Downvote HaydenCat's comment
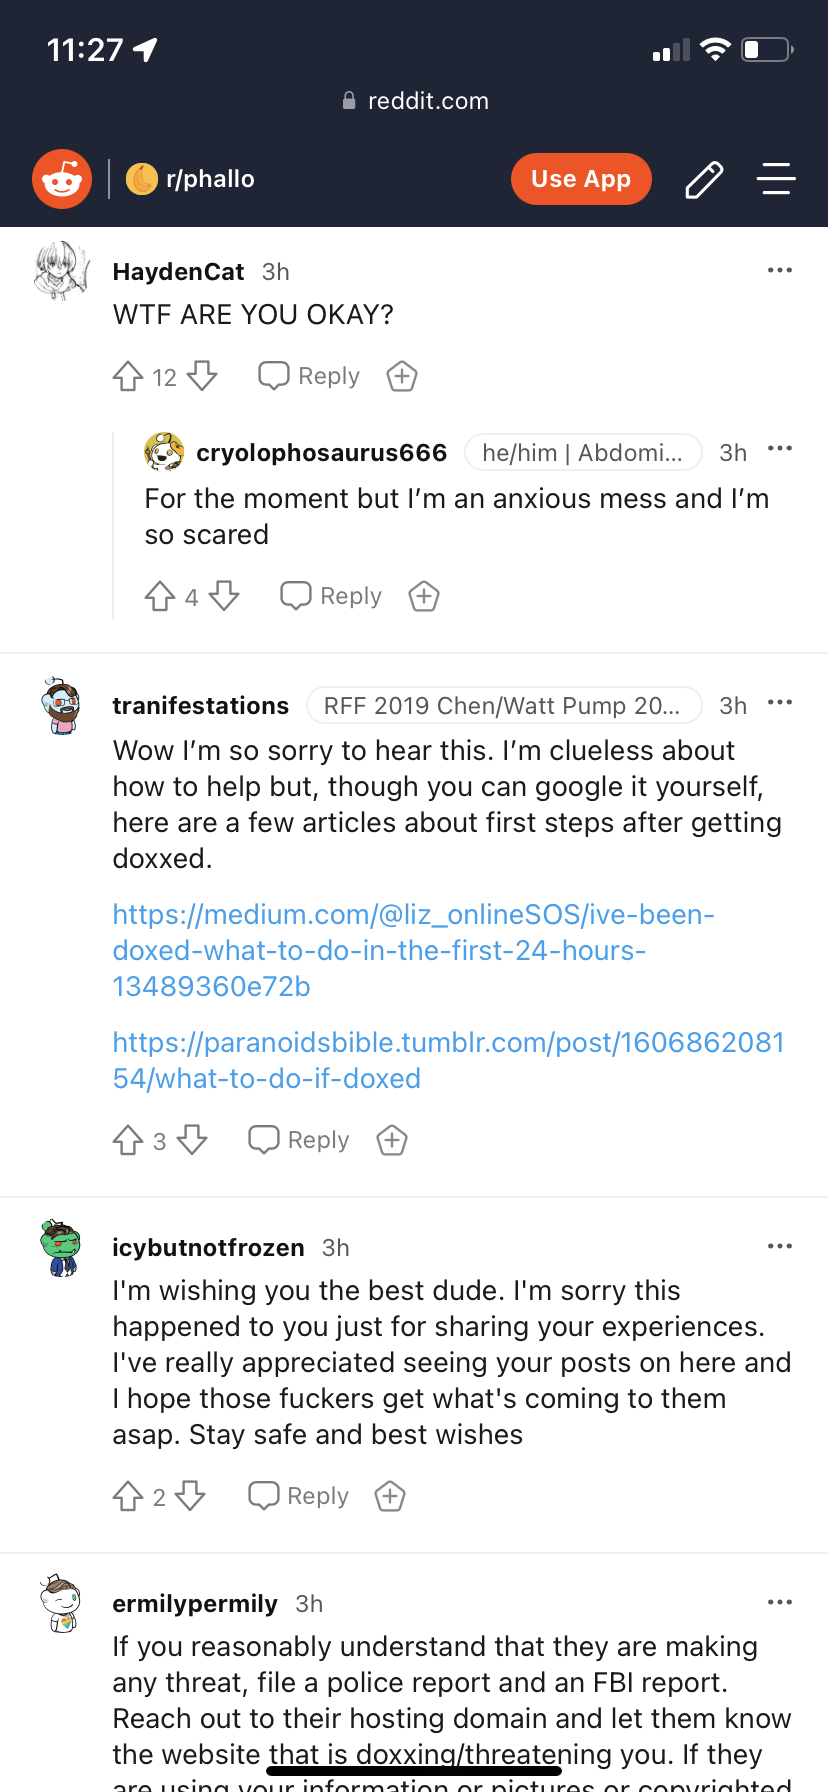This screenshot has height=1792, width=828. [202, 377]
